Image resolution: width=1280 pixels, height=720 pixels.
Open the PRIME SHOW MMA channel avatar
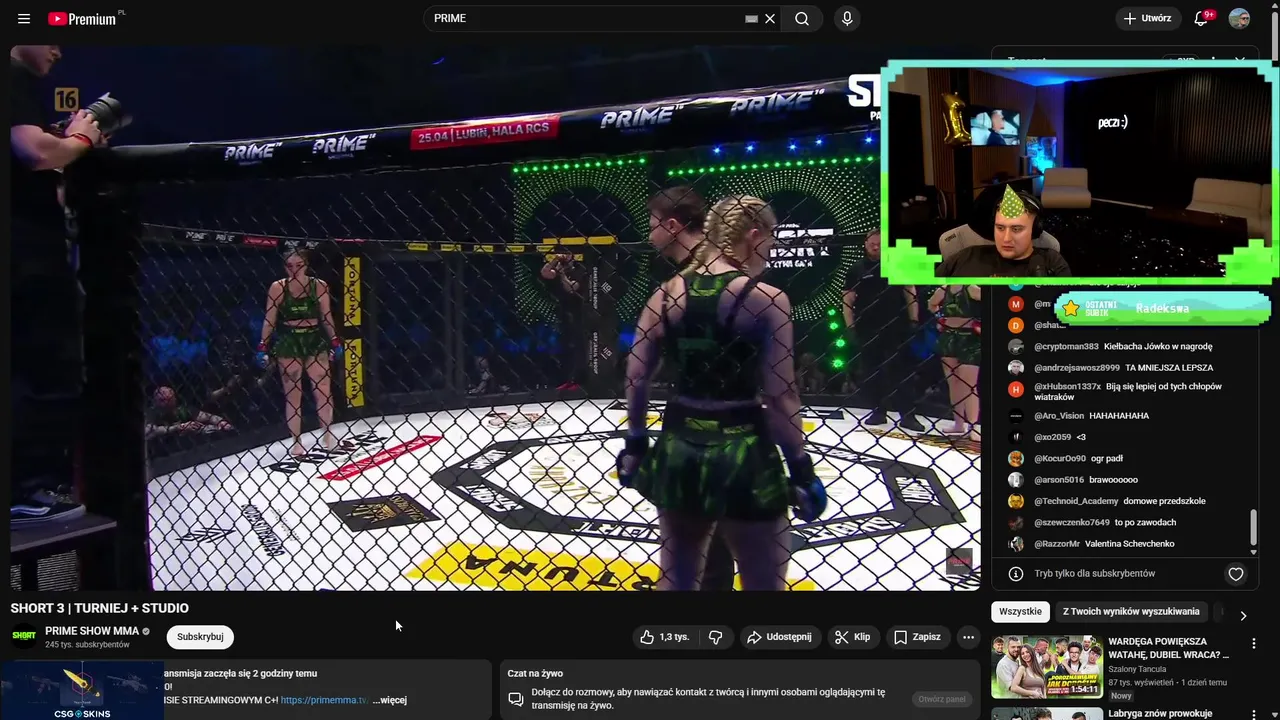click(x=24, y=637)
